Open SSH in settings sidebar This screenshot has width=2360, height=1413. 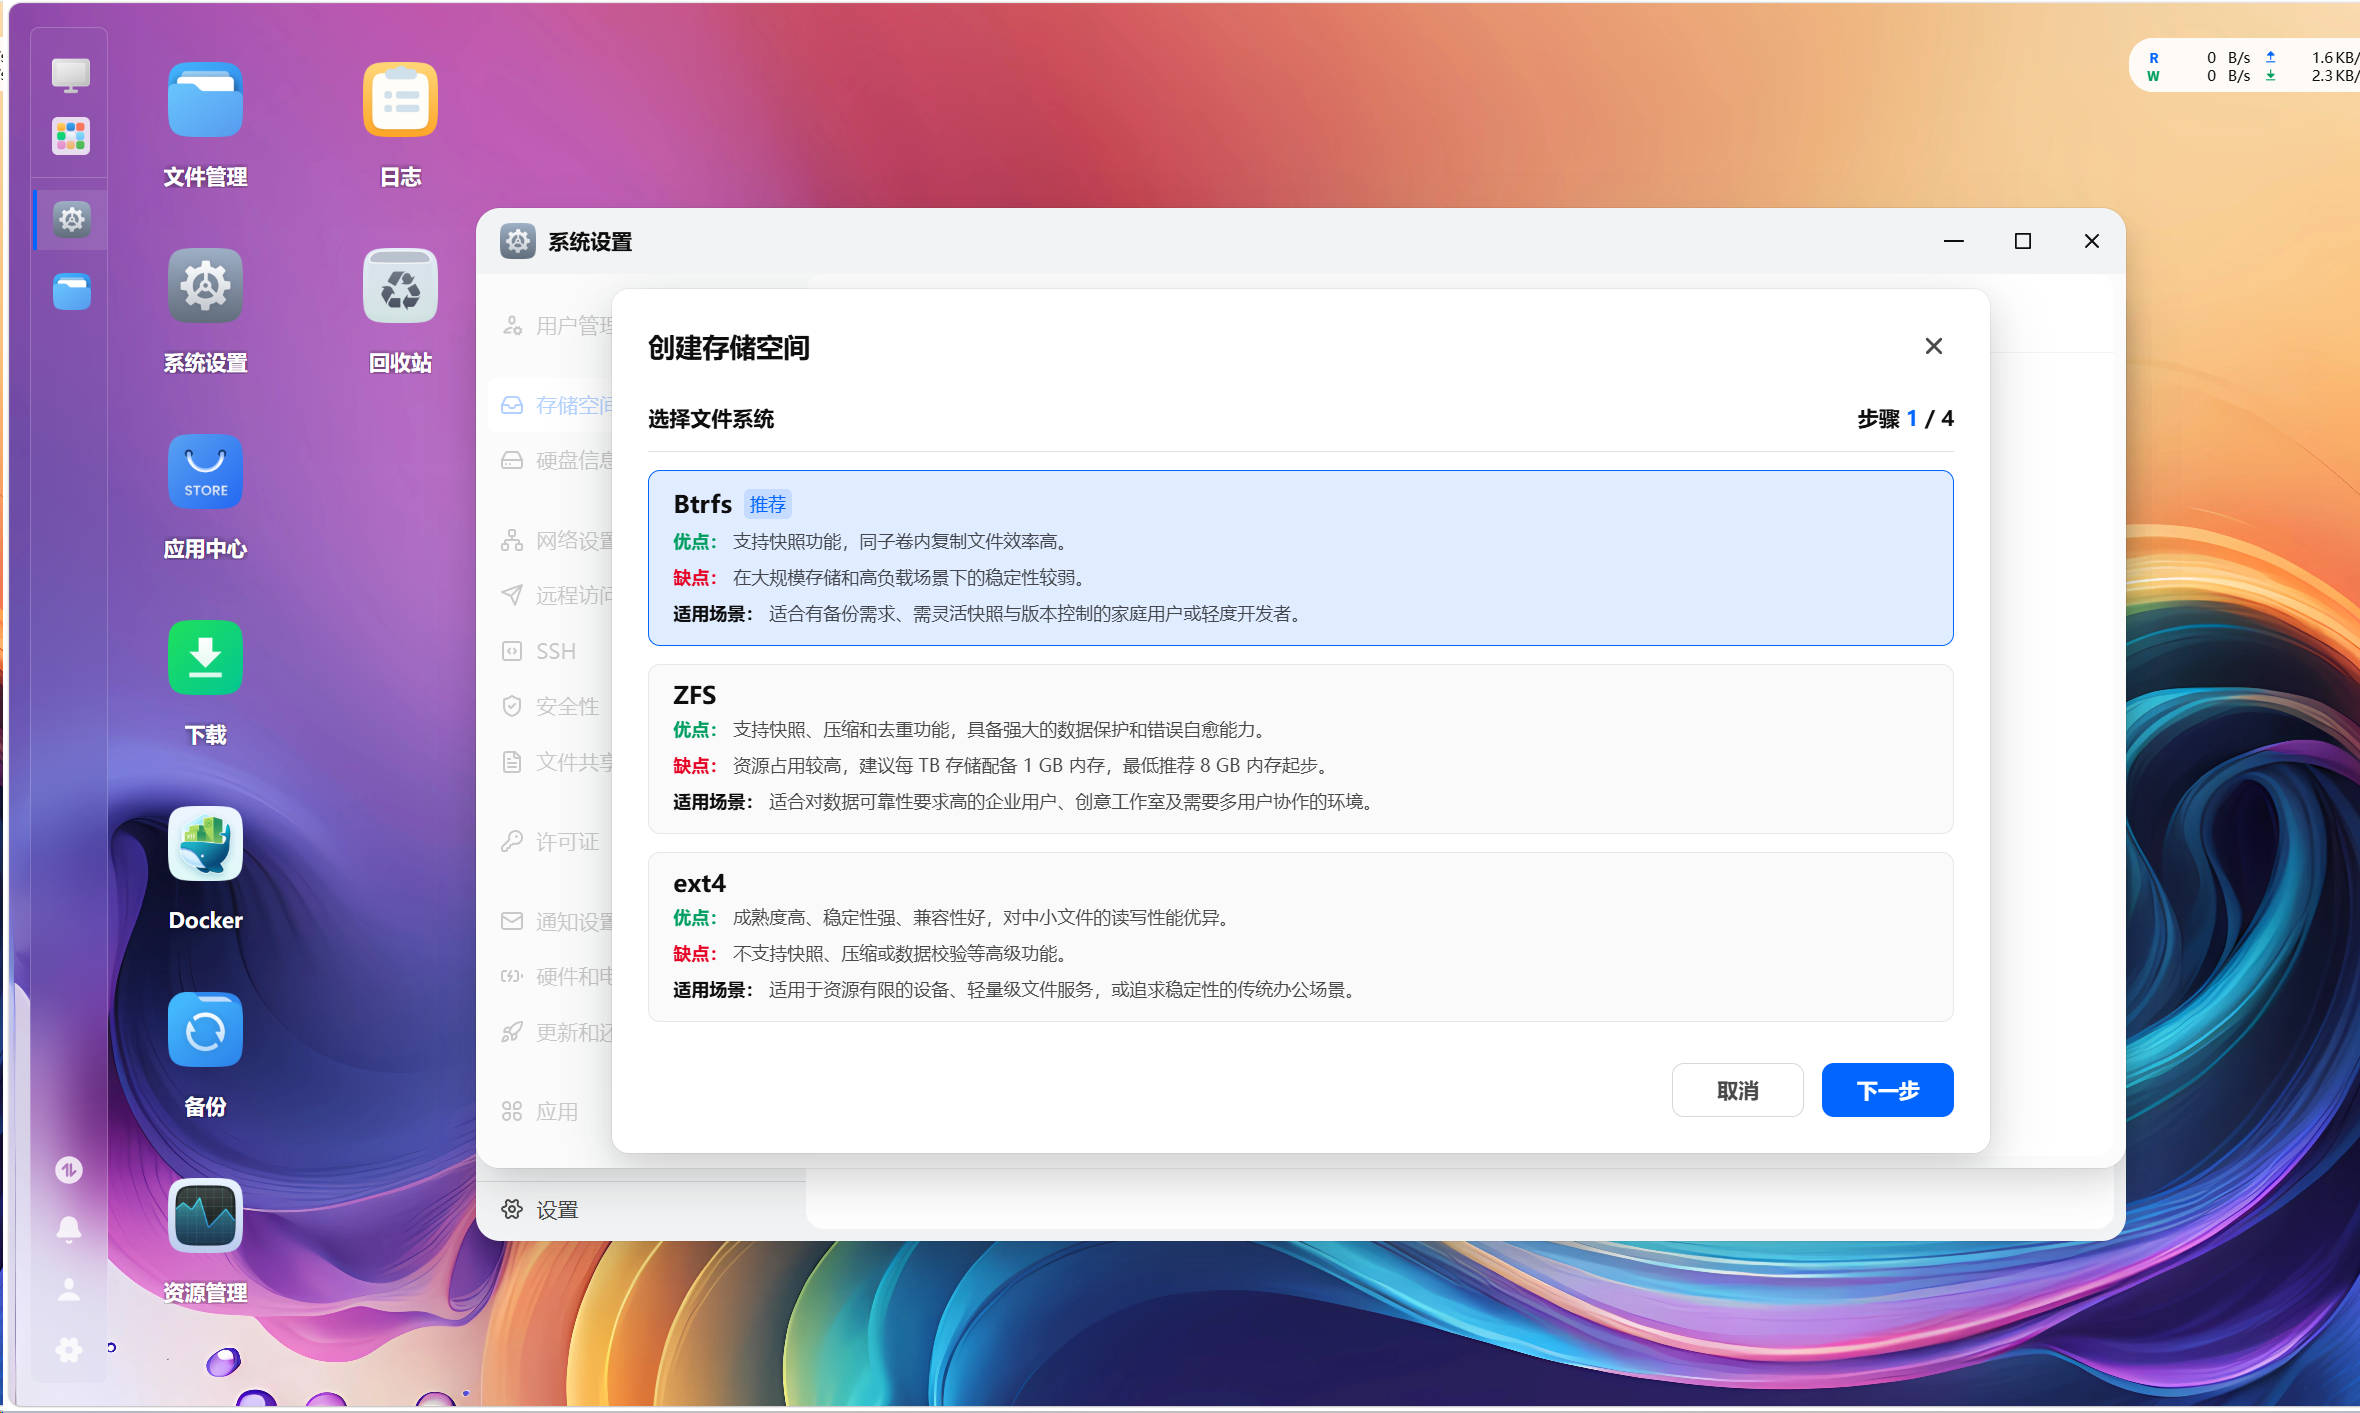(555, 651)
